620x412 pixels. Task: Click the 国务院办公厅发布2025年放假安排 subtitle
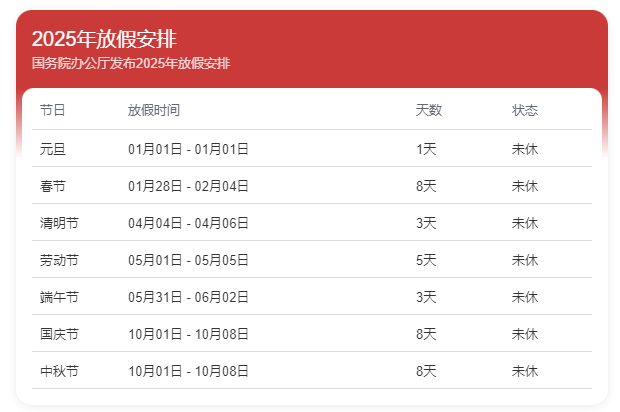coord(131,64)
